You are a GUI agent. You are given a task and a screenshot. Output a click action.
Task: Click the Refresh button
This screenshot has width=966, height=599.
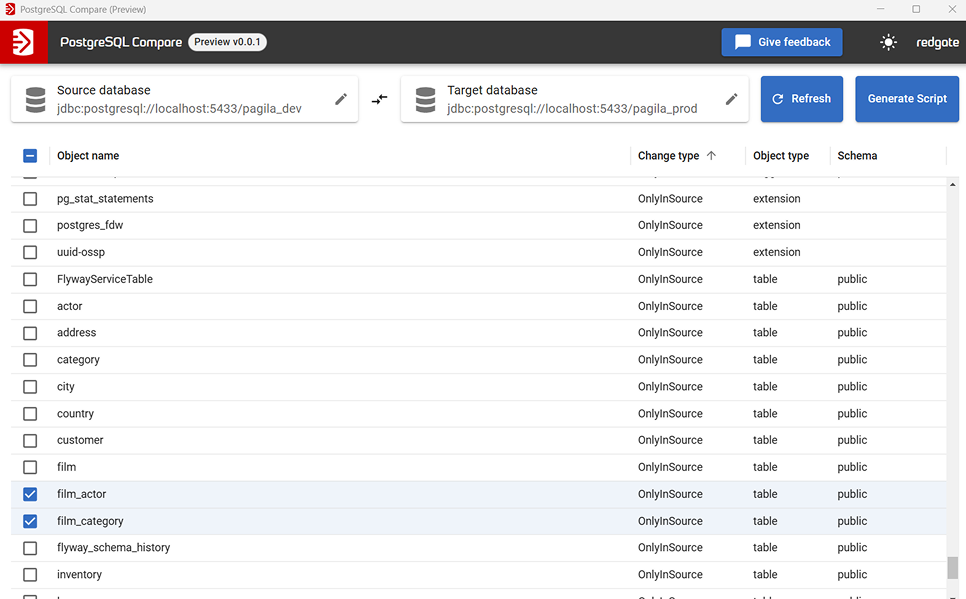pyautogui.click(x=802, y=99)
